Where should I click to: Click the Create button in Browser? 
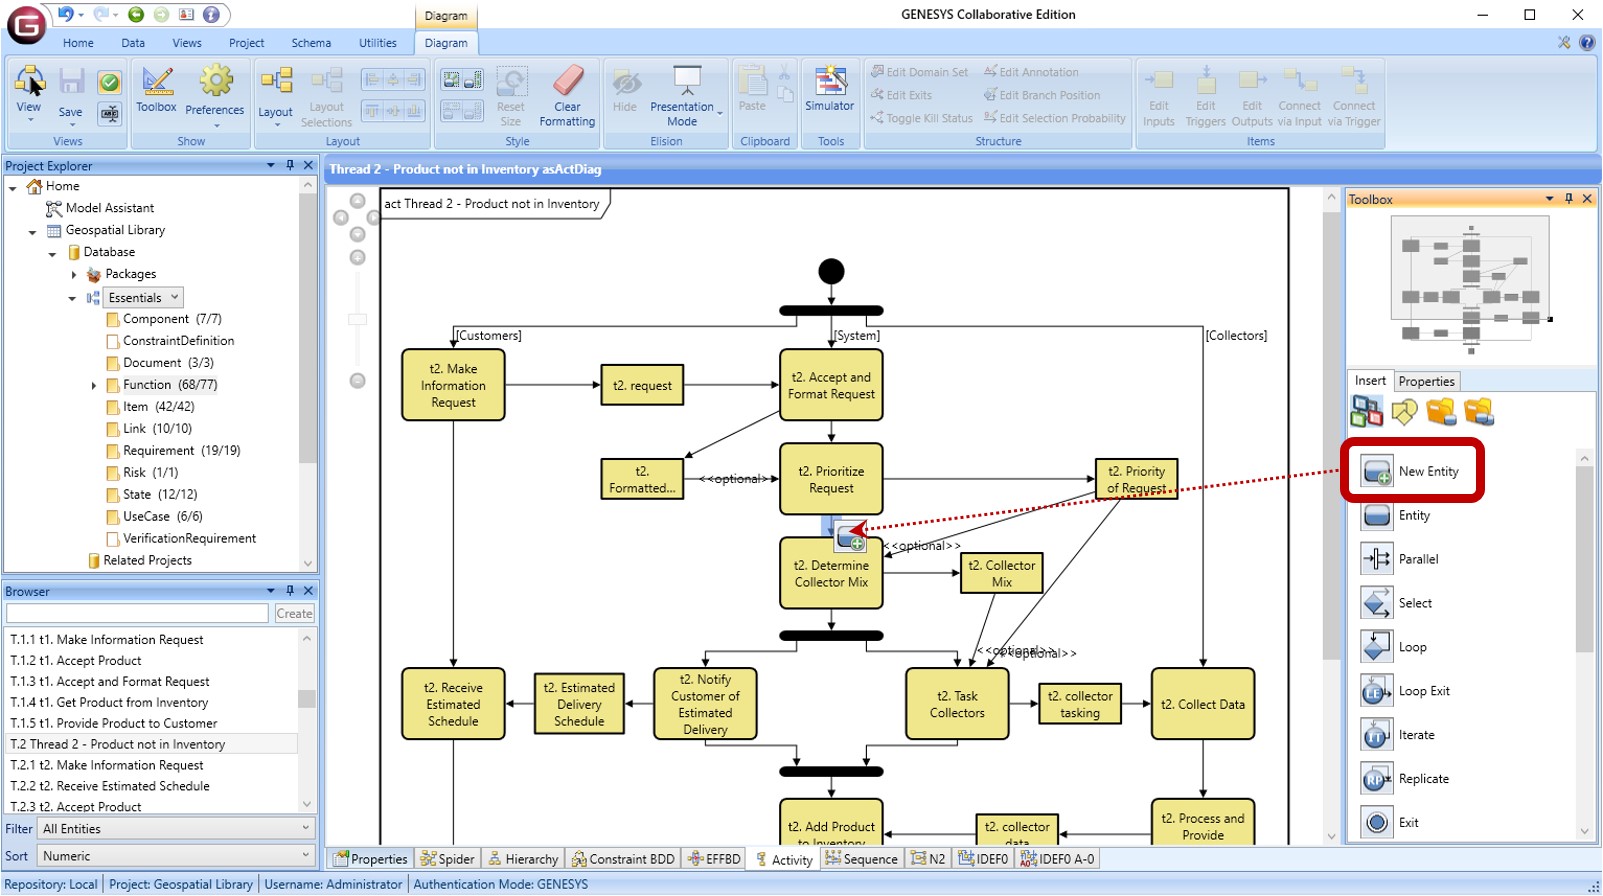(x=294, y=614)
